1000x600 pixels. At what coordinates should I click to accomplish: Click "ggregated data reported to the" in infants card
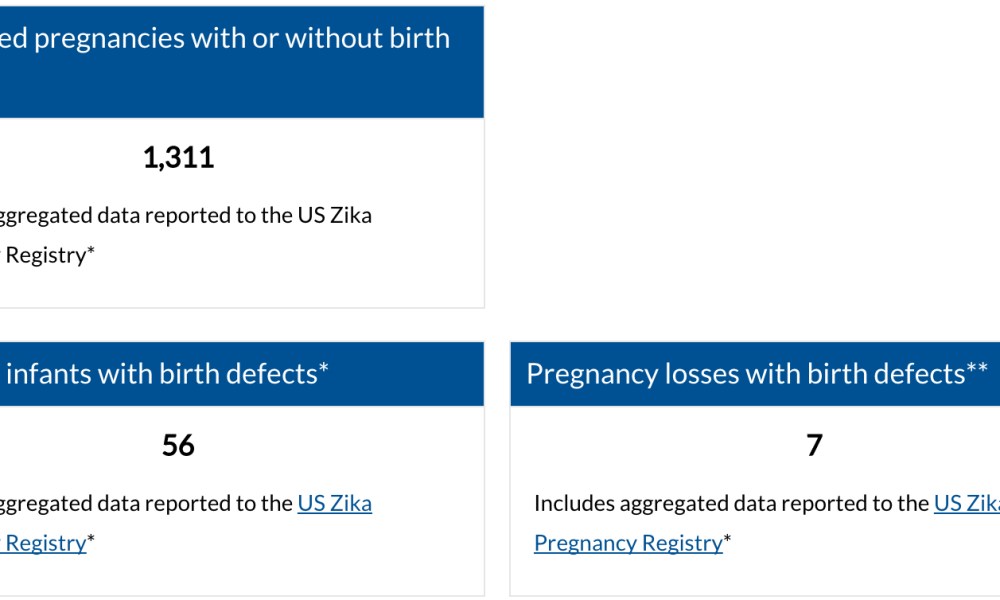point(145,503)
